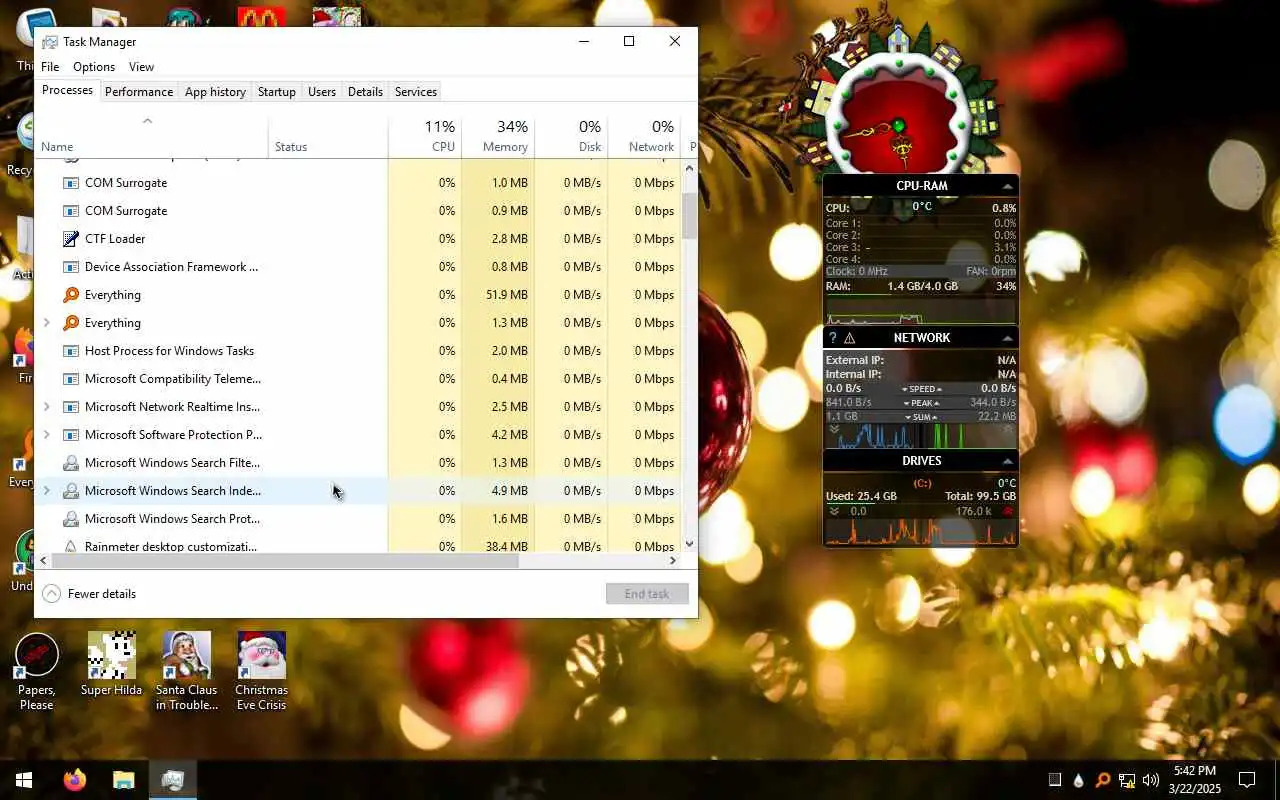Click the Device Association Framework process icon
The height and width of the screenshot is (800, 1280).
click(x=71, y=267)
